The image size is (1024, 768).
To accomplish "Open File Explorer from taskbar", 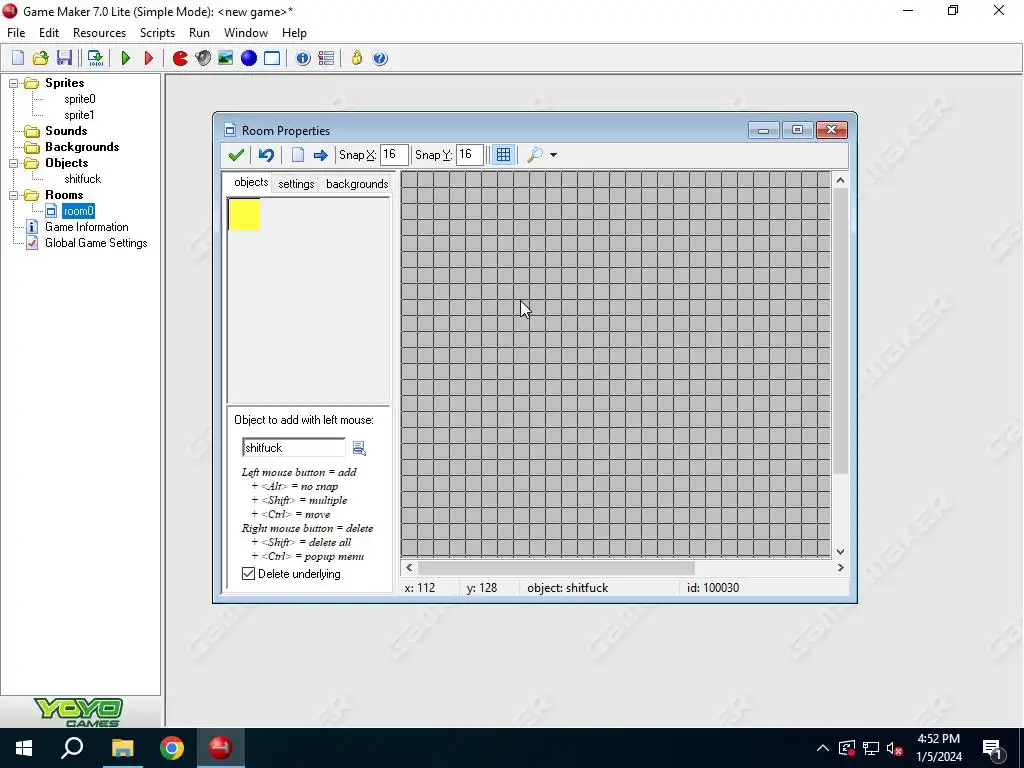I will (122, 748).
